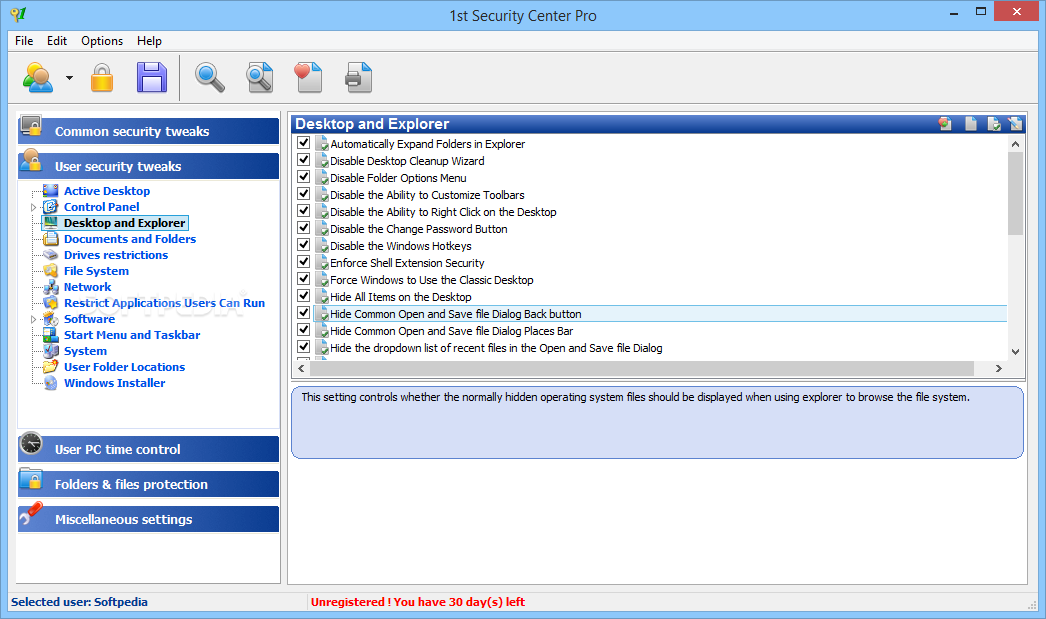Click the page with pencil header icon
This screenshot has width=1046, height=619.
point(1015,123)
